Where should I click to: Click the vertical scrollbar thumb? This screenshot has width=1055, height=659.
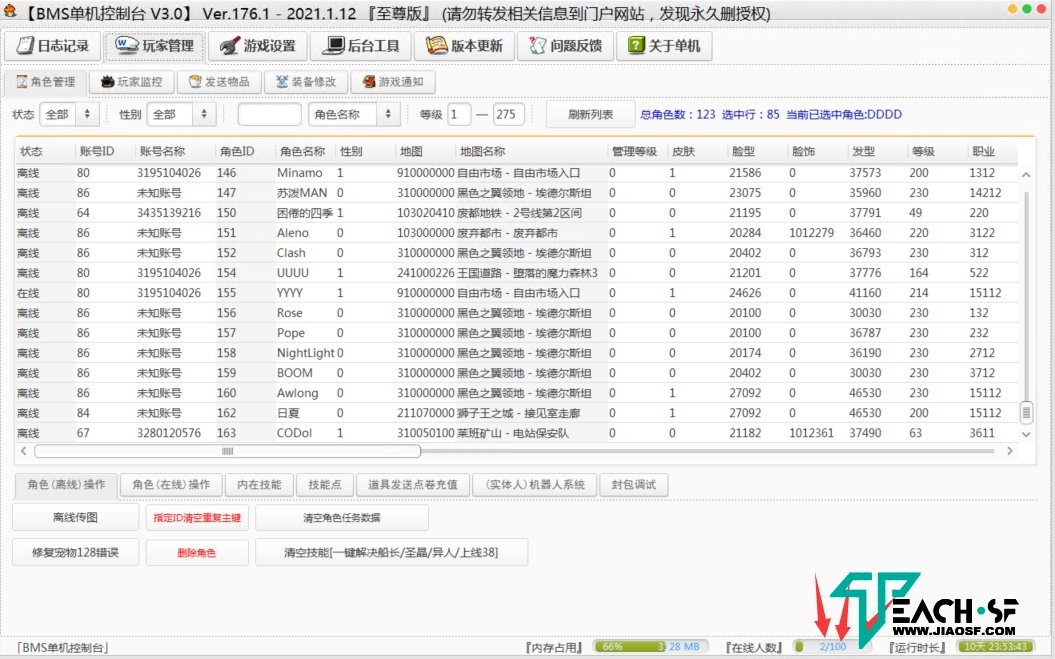click(1026, 412)
